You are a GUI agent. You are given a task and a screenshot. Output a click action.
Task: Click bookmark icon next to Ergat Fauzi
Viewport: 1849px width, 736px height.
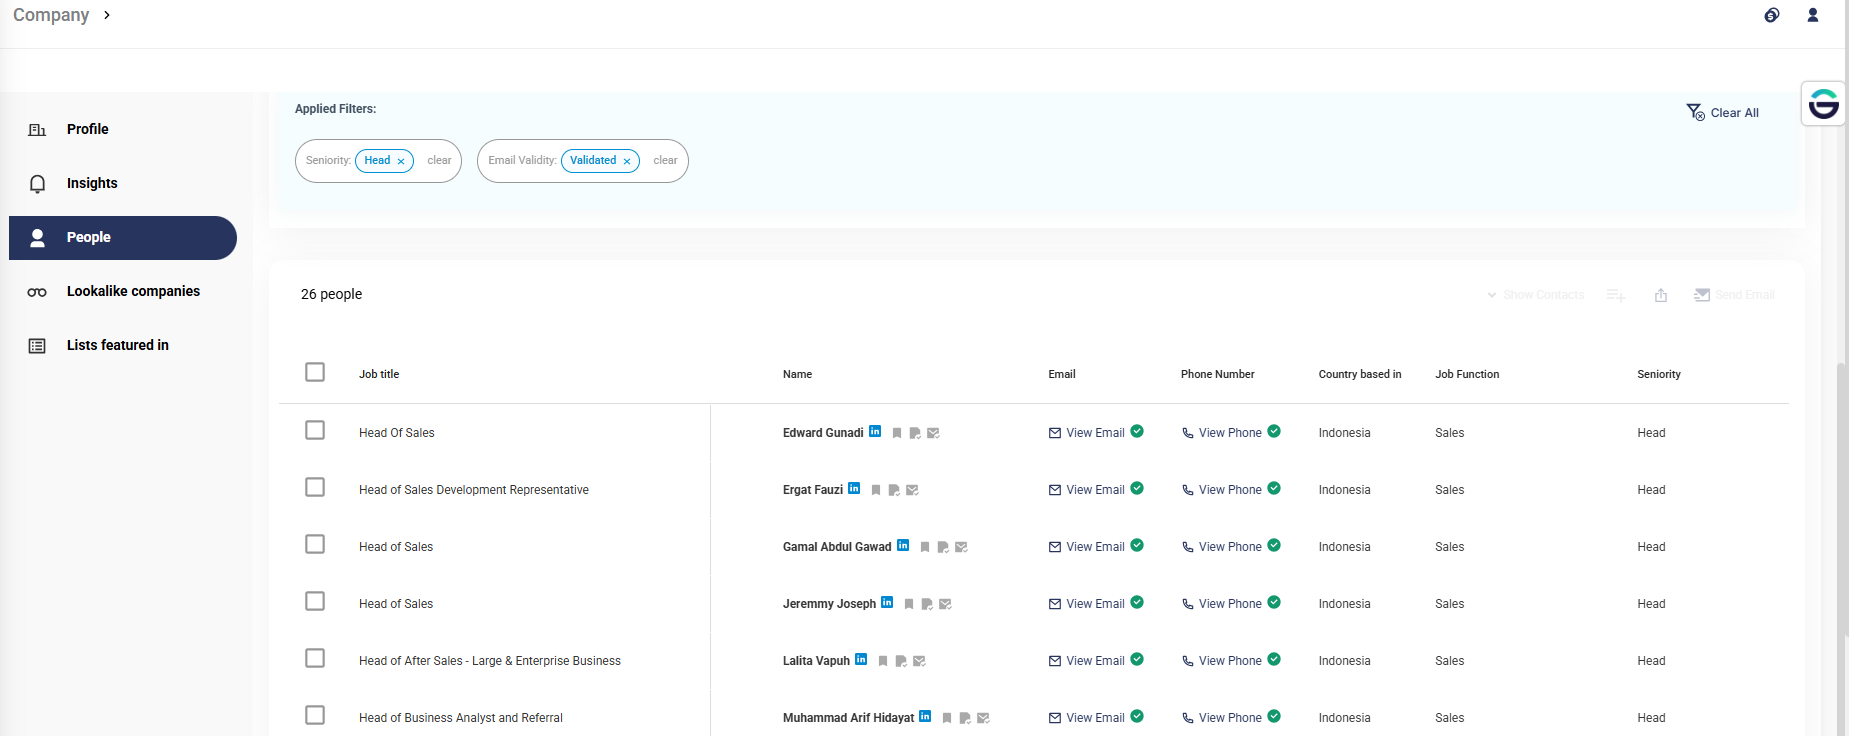(x=876, y=490)
